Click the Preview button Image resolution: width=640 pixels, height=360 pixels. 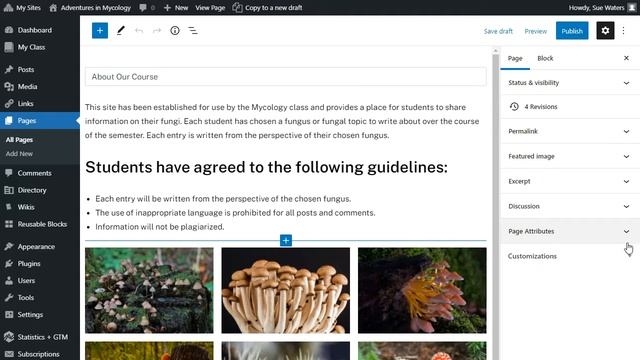(x=536, y=31)
